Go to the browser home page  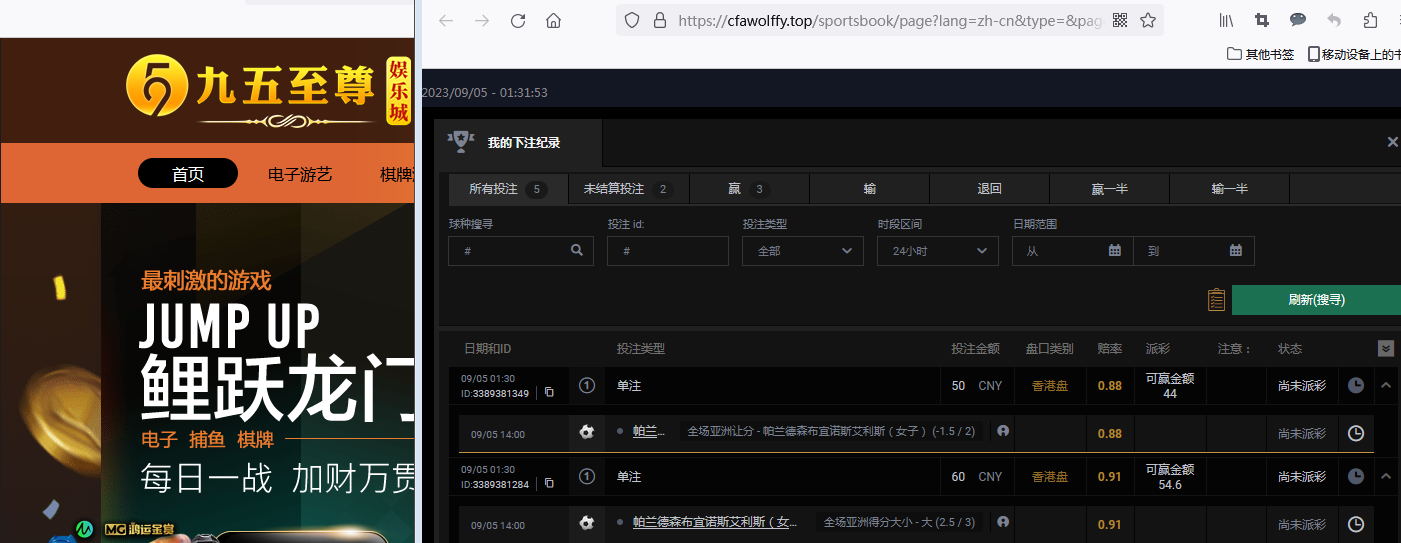pos(553,20)
